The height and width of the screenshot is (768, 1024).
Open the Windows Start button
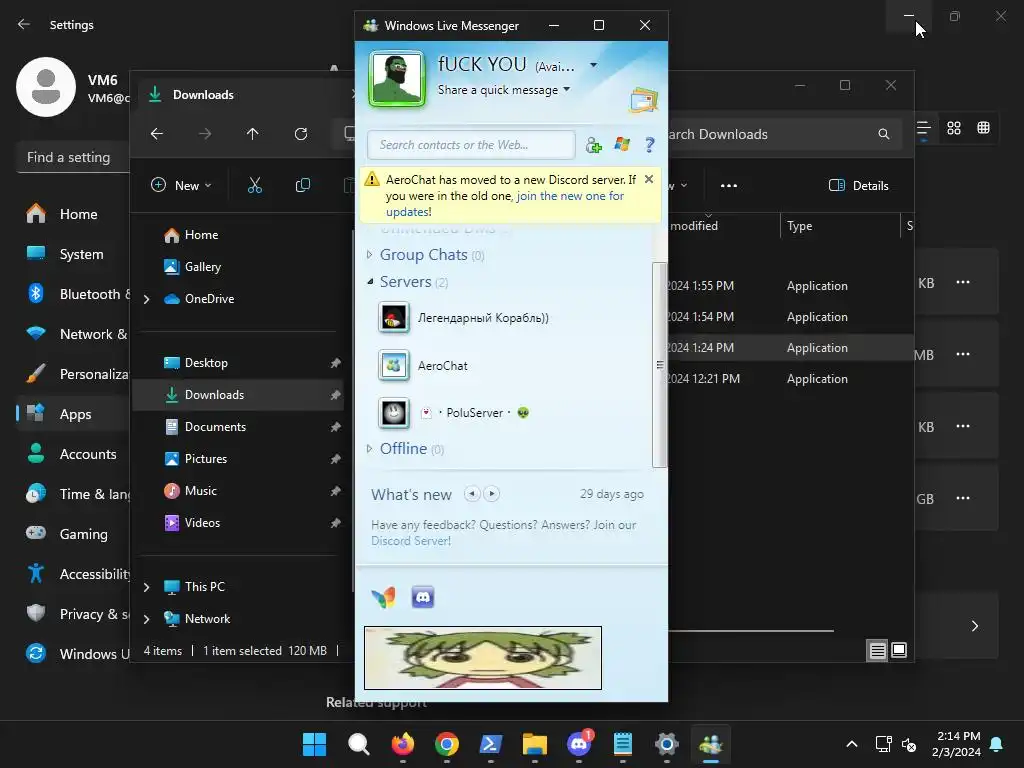click(x=314, y=744)
